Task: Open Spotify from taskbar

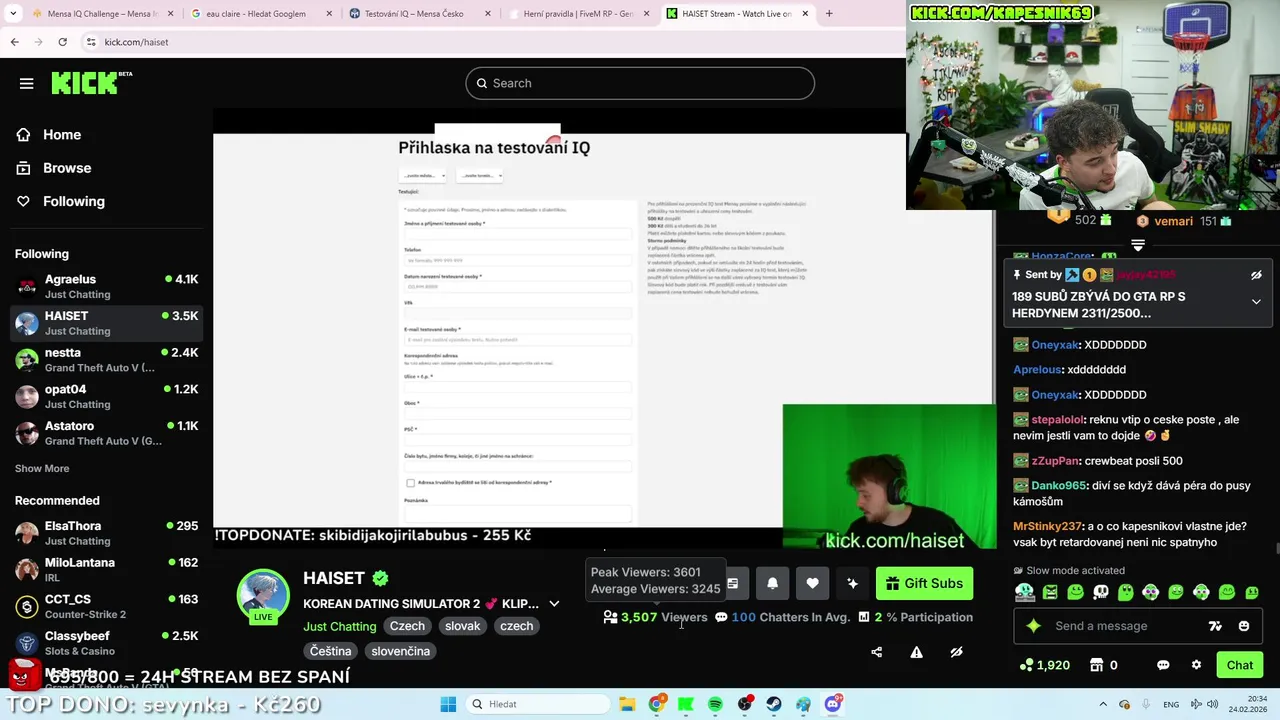Action: [715, 704]
